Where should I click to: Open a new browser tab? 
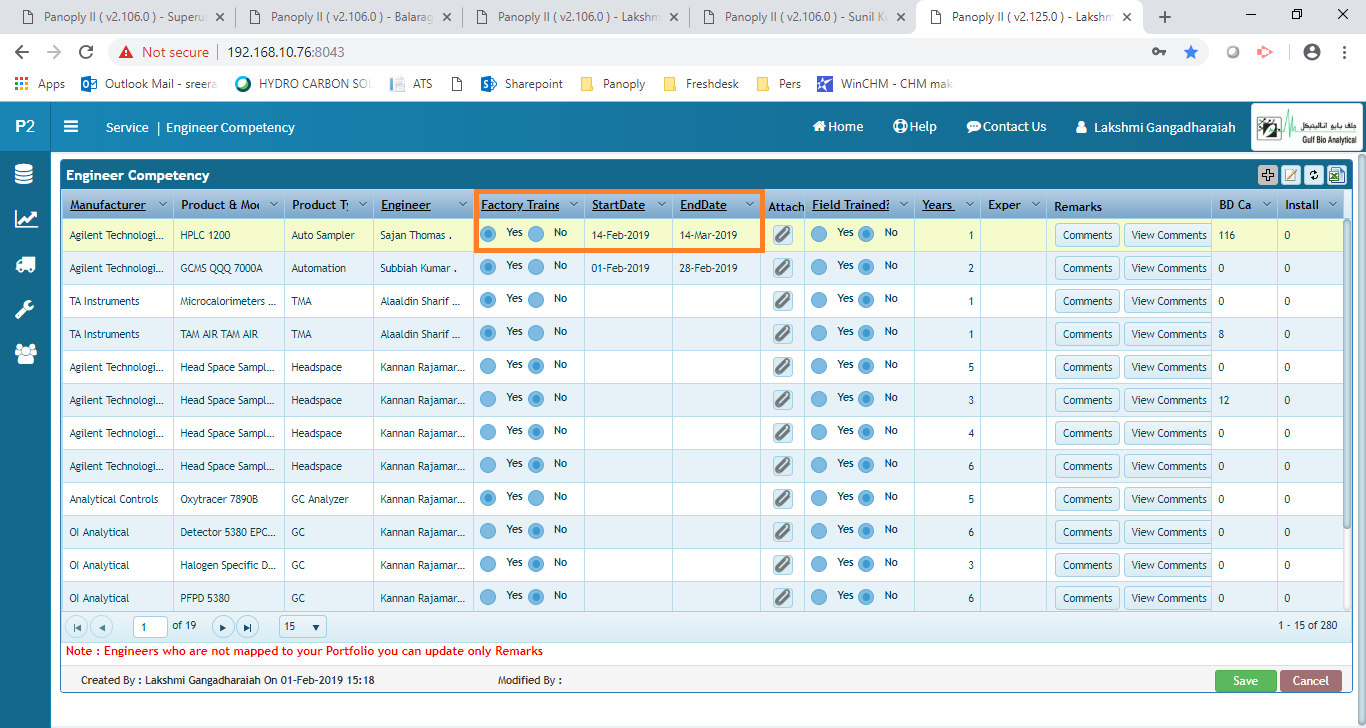pos(1165,17)
